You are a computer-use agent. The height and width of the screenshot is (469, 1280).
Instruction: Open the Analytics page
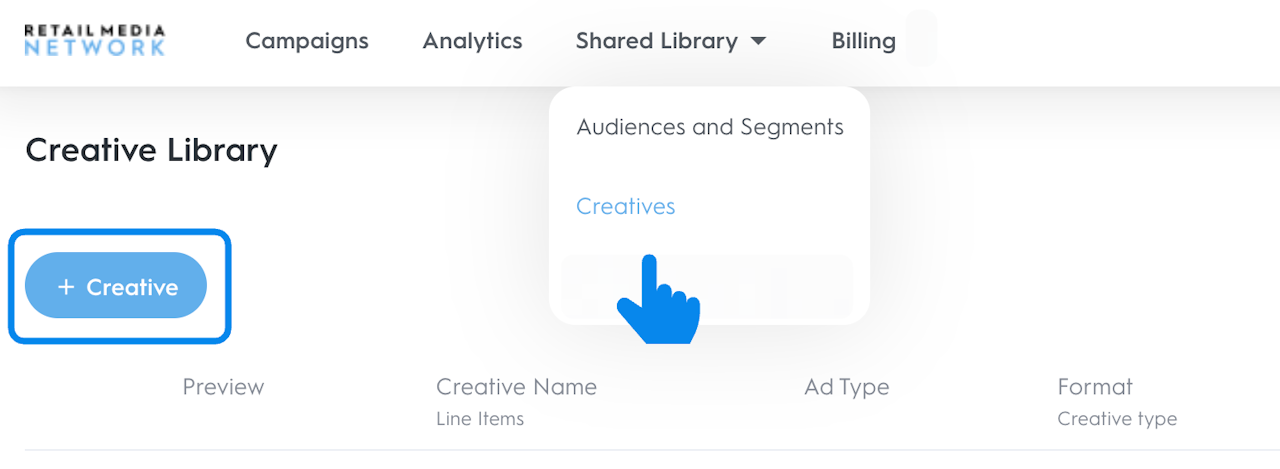[472, 41]
